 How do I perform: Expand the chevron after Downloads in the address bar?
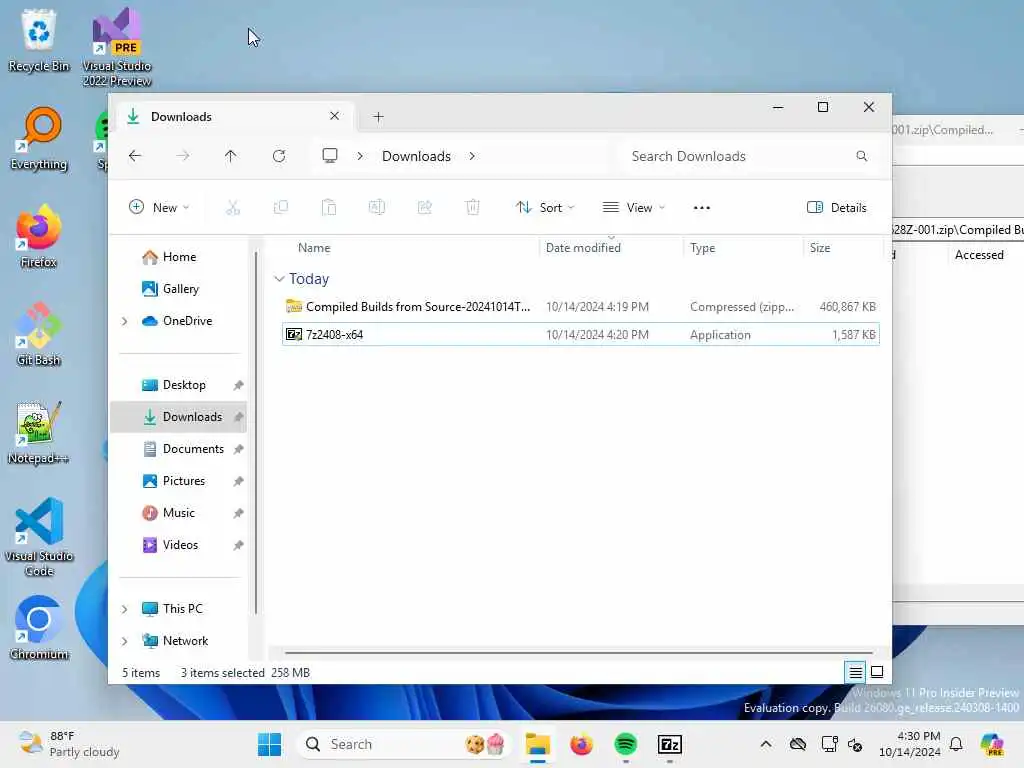(x=472, y=156)
